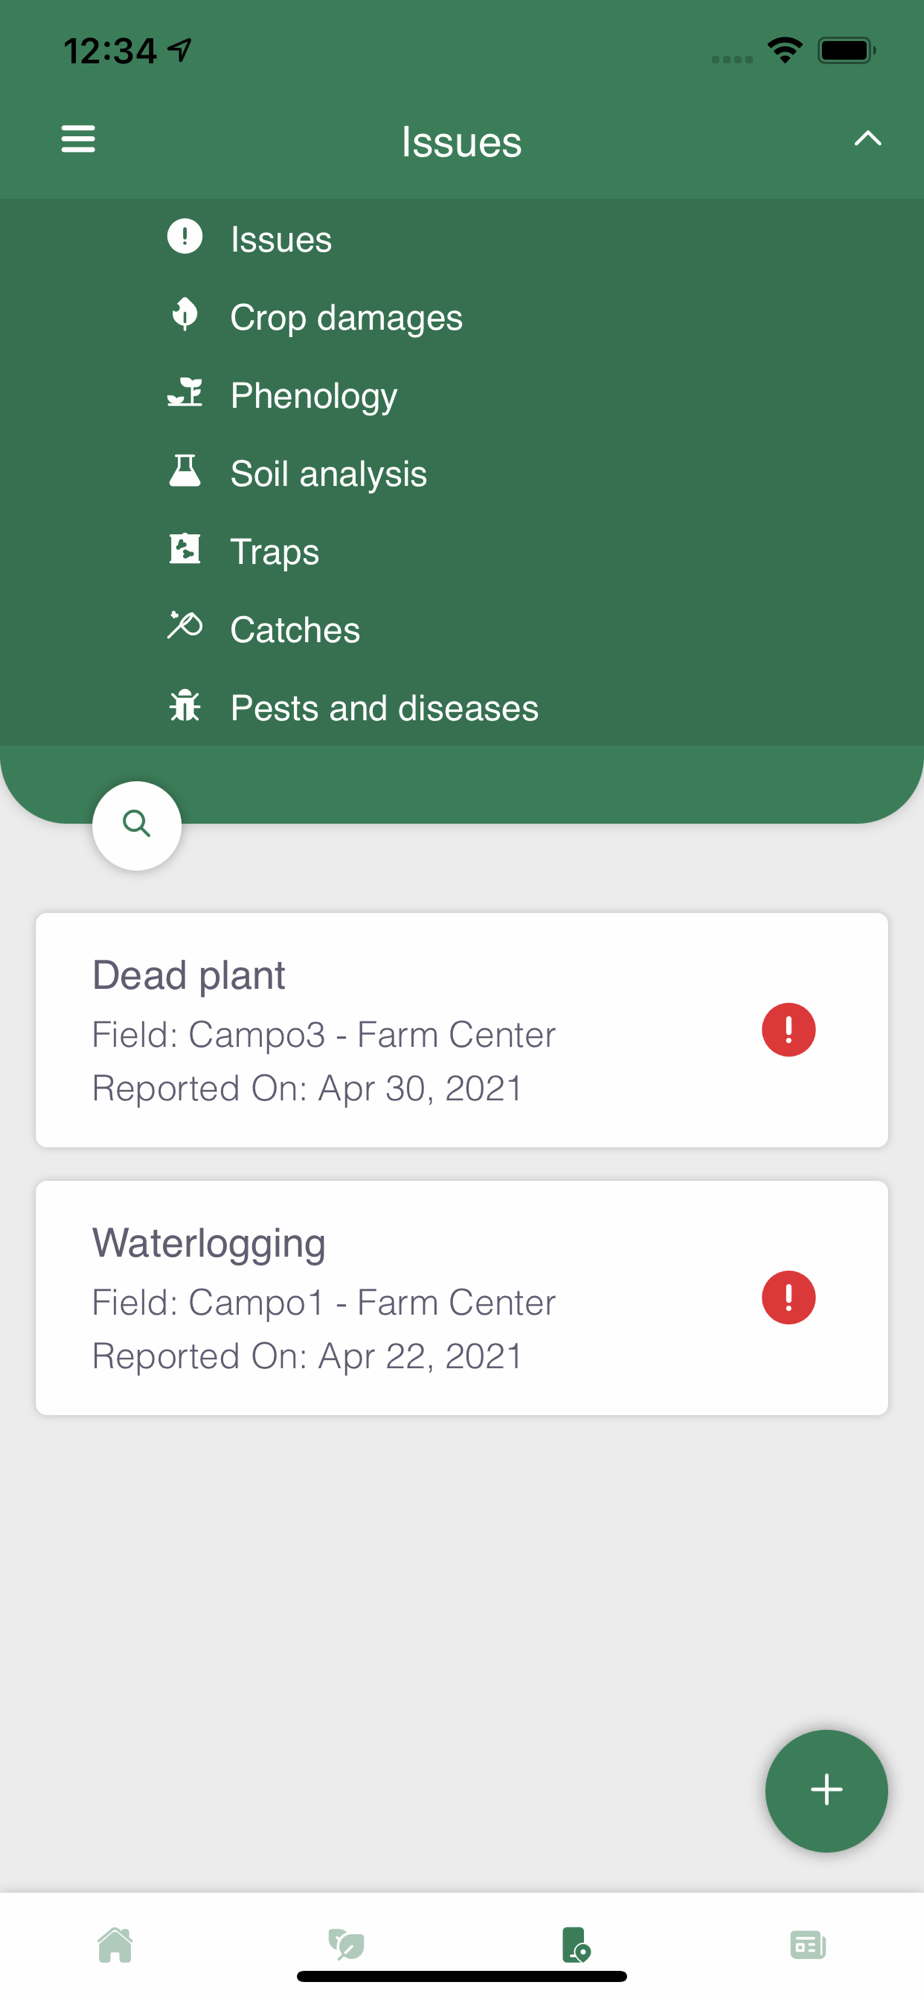Select Issues from the dropdown list
This screenshot has width=924, height=2000.
pyautogui.click(x=280, y=239)
